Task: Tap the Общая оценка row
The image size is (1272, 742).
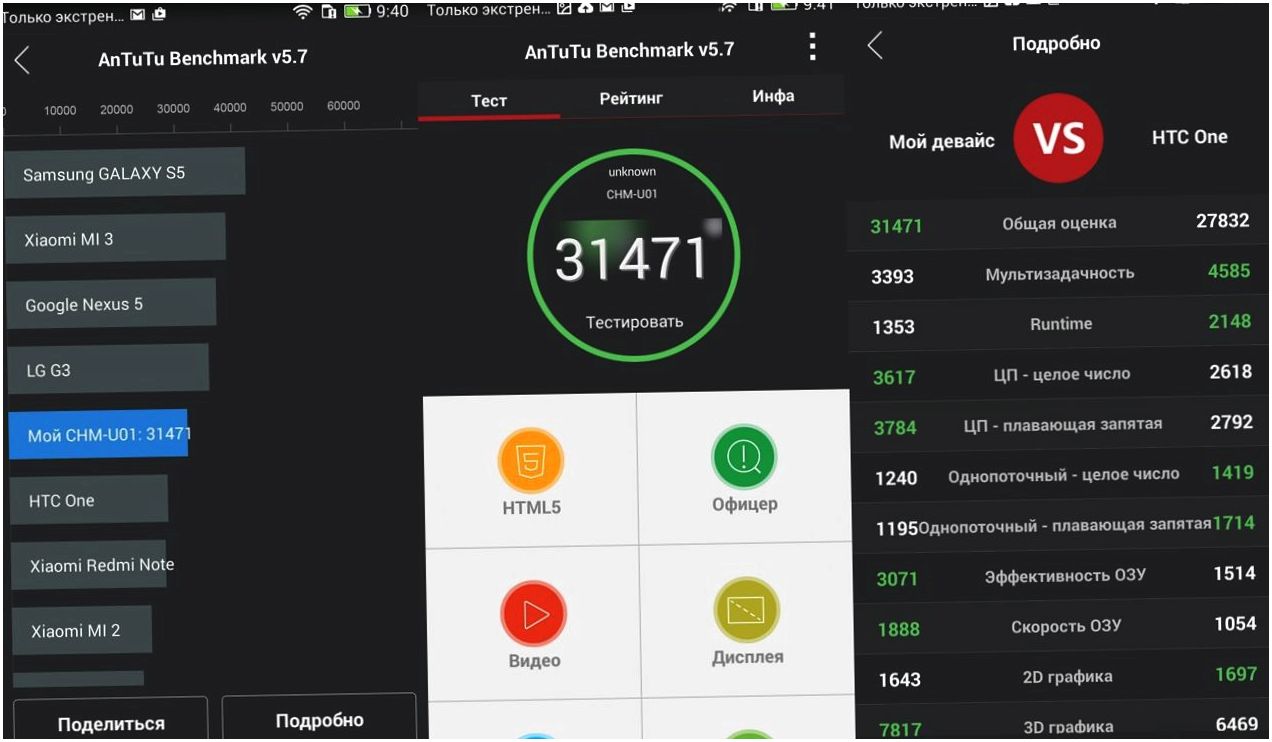Action: click(x=1059, y=223)
